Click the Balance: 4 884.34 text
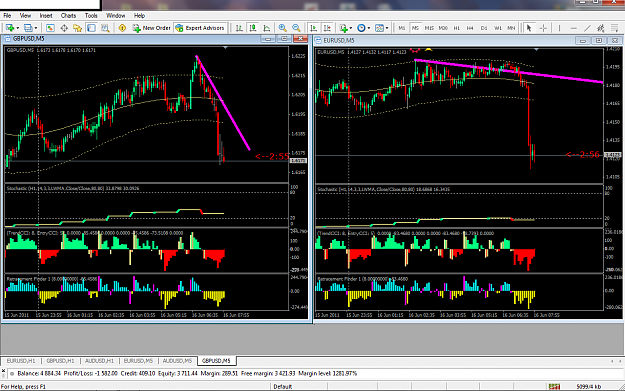Viewport: 625px width, 391px height. click(x=39, y=373)
